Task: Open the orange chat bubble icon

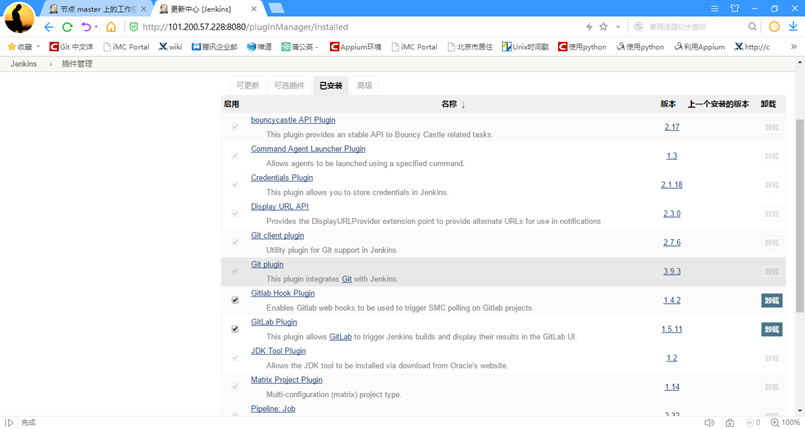Action: pos(774,27)
